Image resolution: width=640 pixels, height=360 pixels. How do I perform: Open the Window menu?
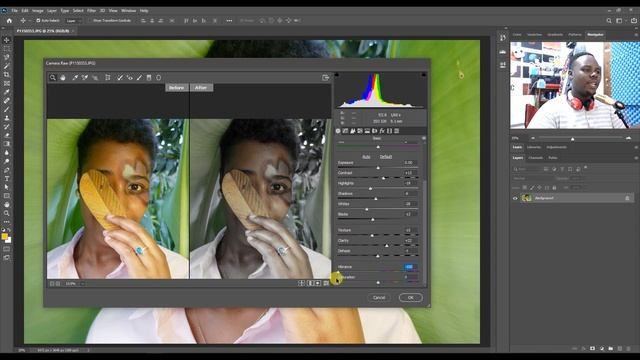[x=128, y=10]
